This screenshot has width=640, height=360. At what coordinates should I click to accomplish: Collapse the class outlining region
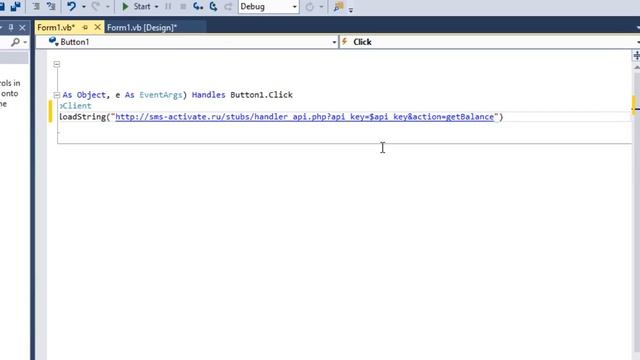point(57,64)
